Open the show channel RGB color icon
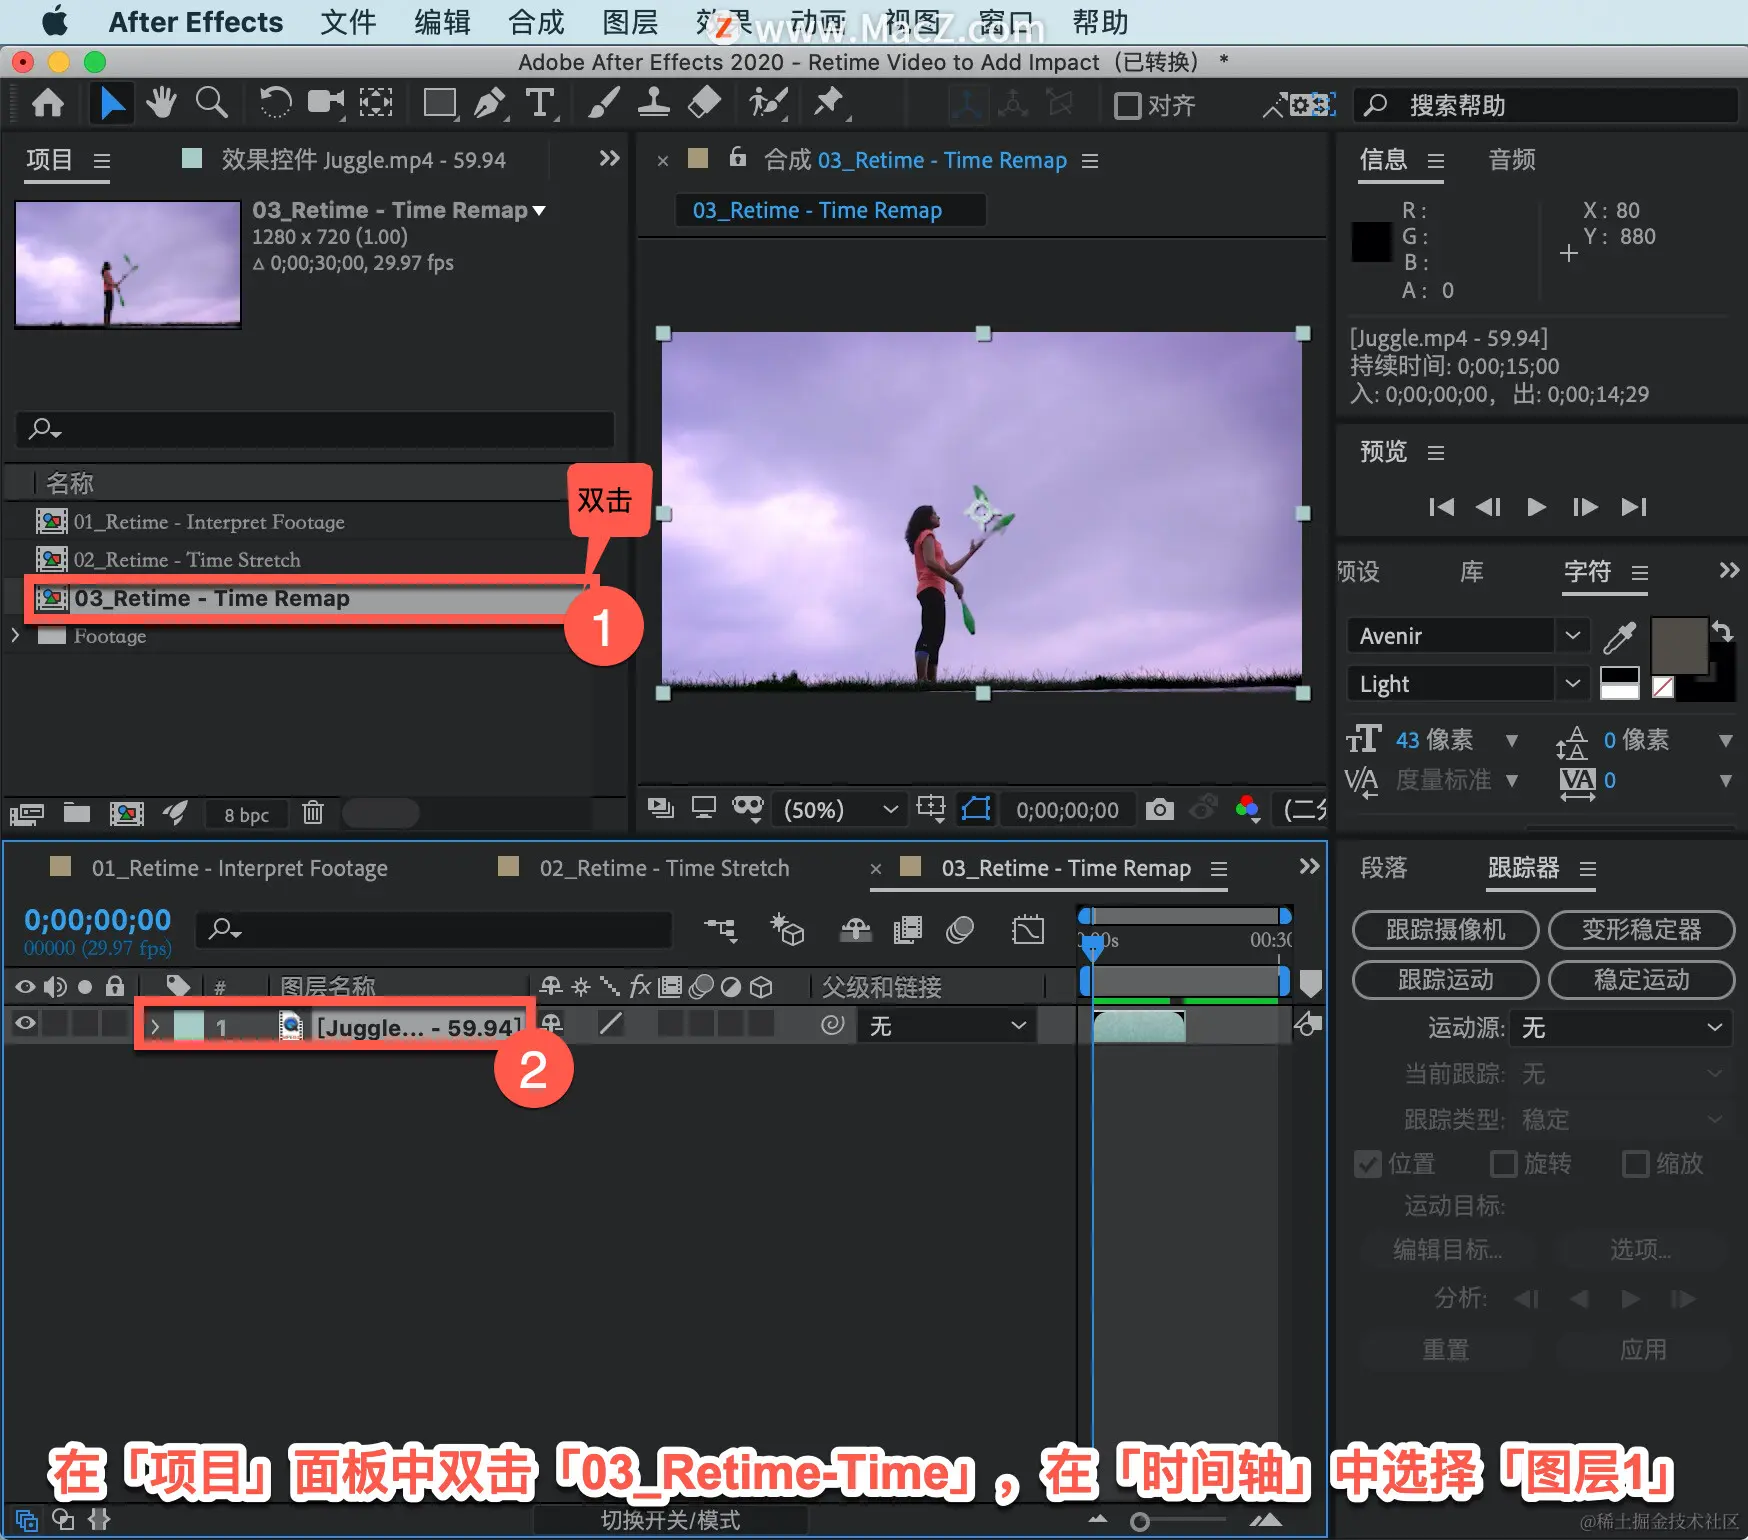The height and width of the screenshot is (1540, 1748). pos(1247,807)
